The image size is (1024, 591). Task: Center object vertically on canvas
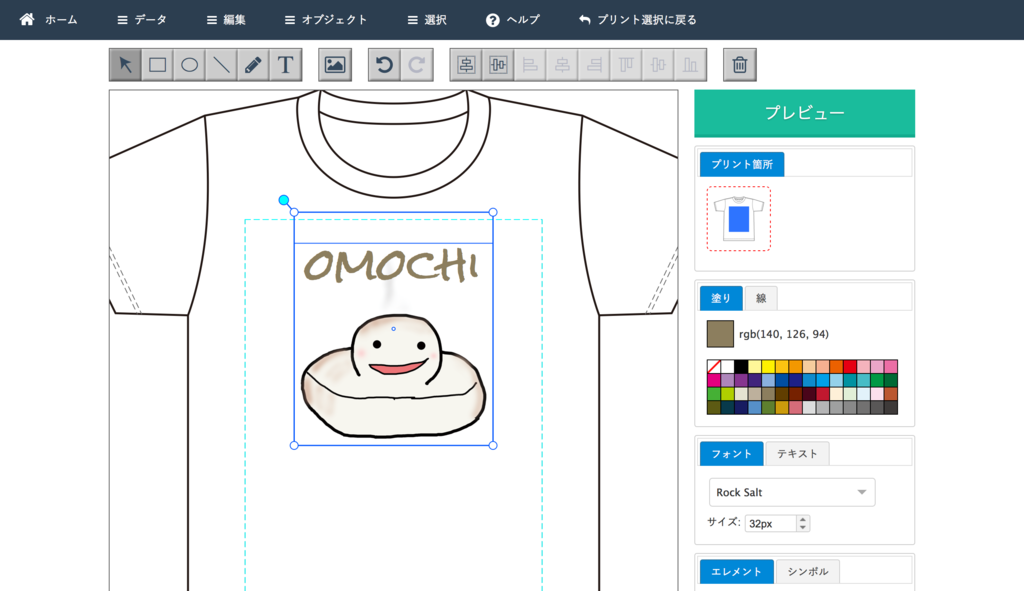coord(498,65)
